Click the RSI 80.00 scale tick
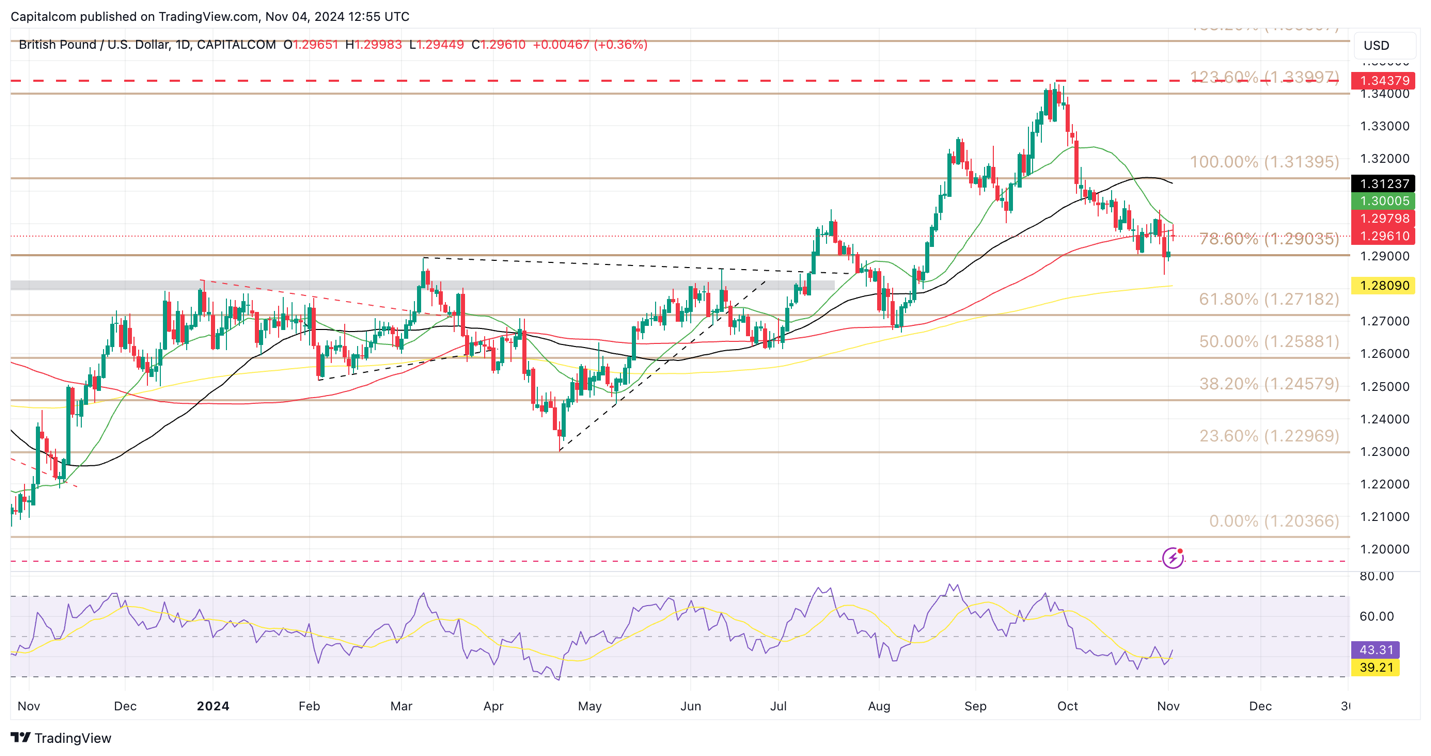Viewport: 1431px width, 756px height. click(x=1376, y=576)
